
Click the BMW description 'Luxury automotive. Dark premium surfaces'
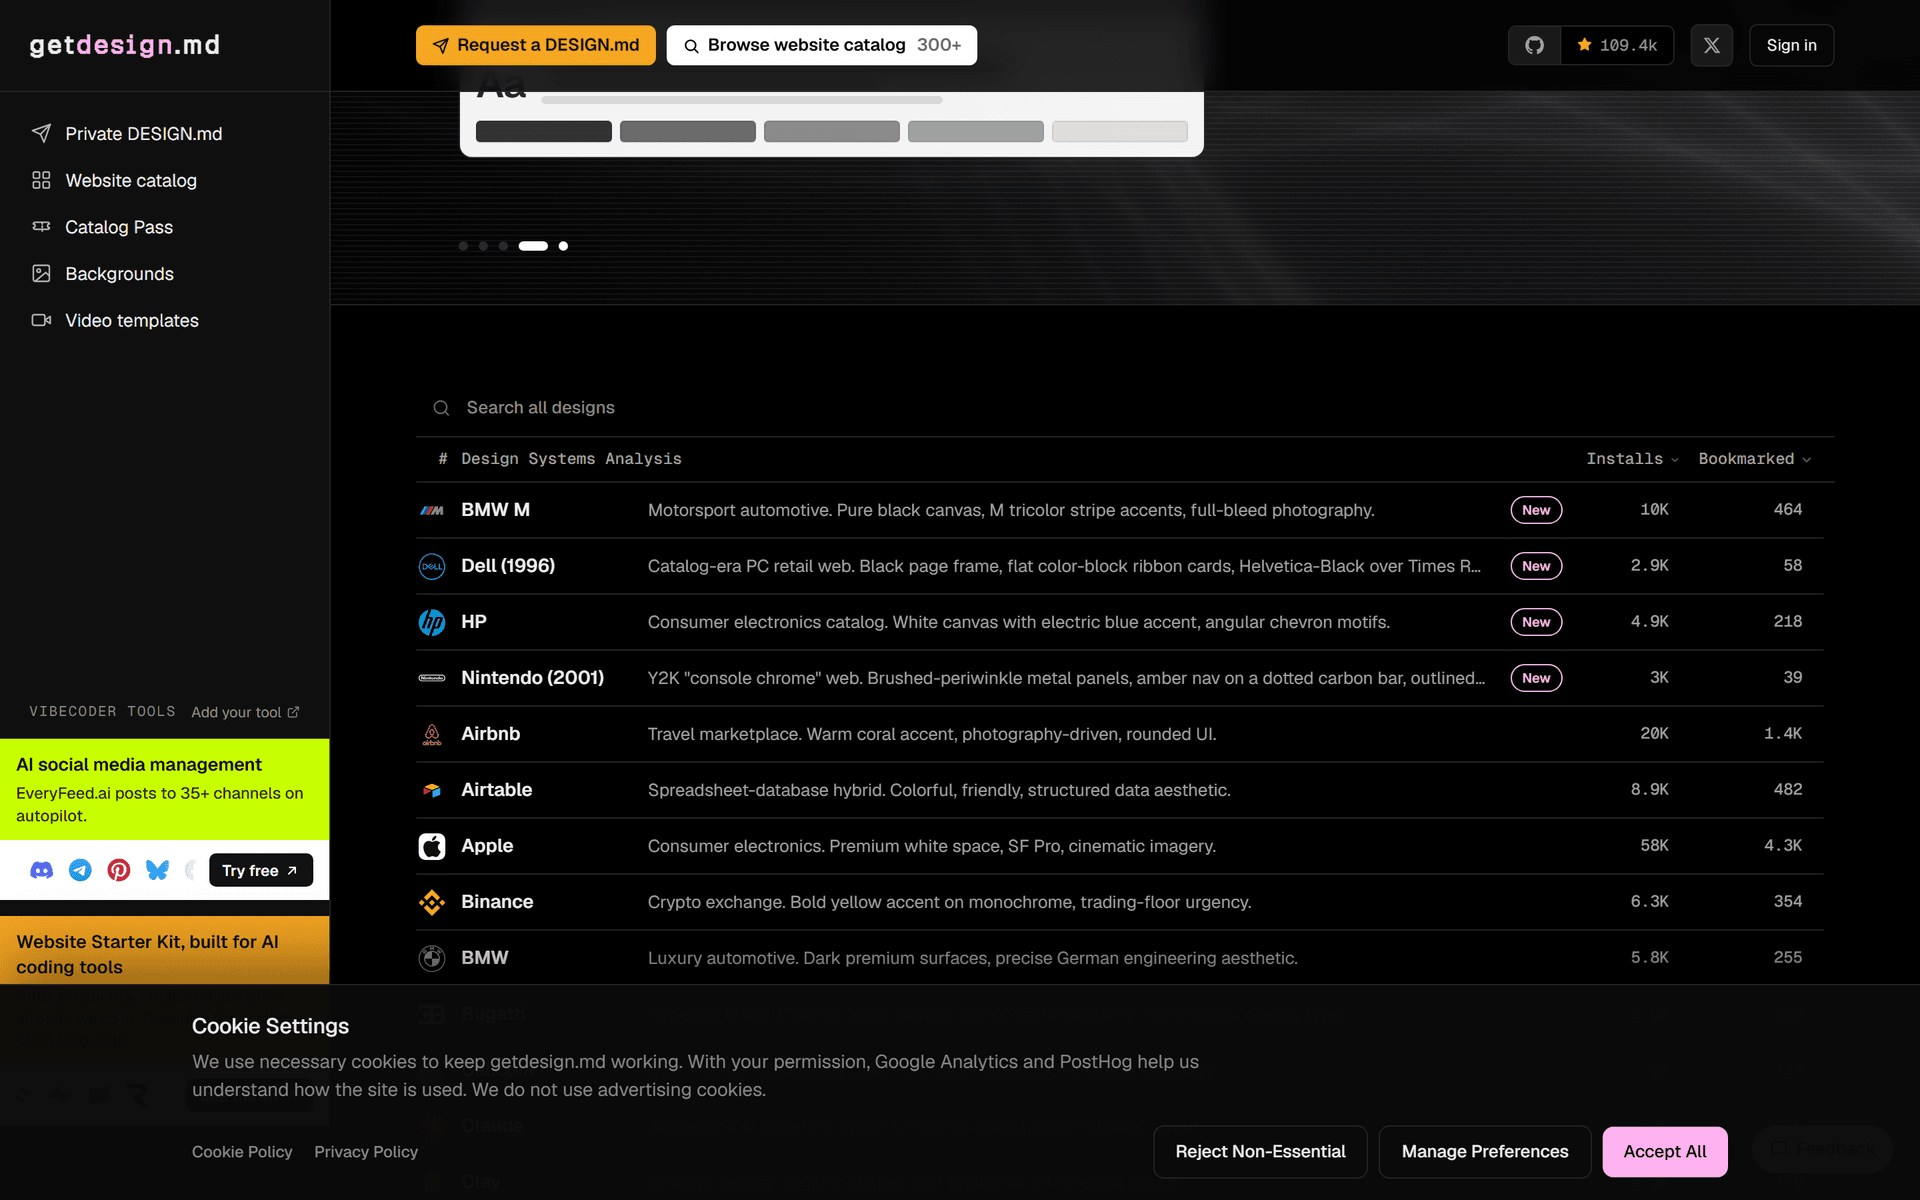[x=972, y=958]
